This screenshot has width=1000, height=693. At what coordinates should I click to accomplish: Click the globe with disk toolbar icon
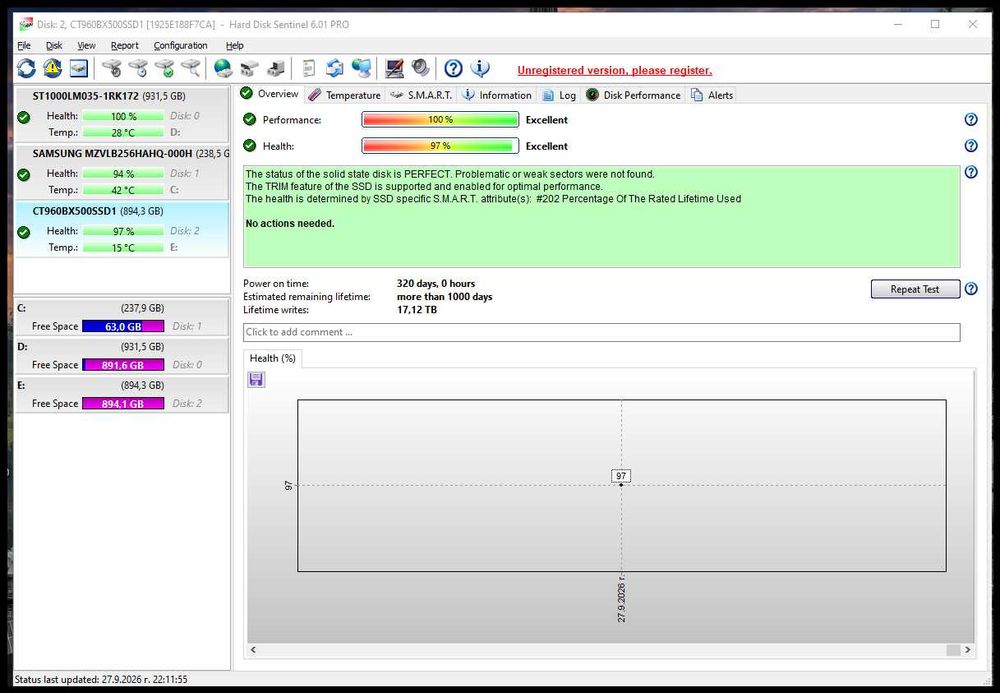[223, 68]
